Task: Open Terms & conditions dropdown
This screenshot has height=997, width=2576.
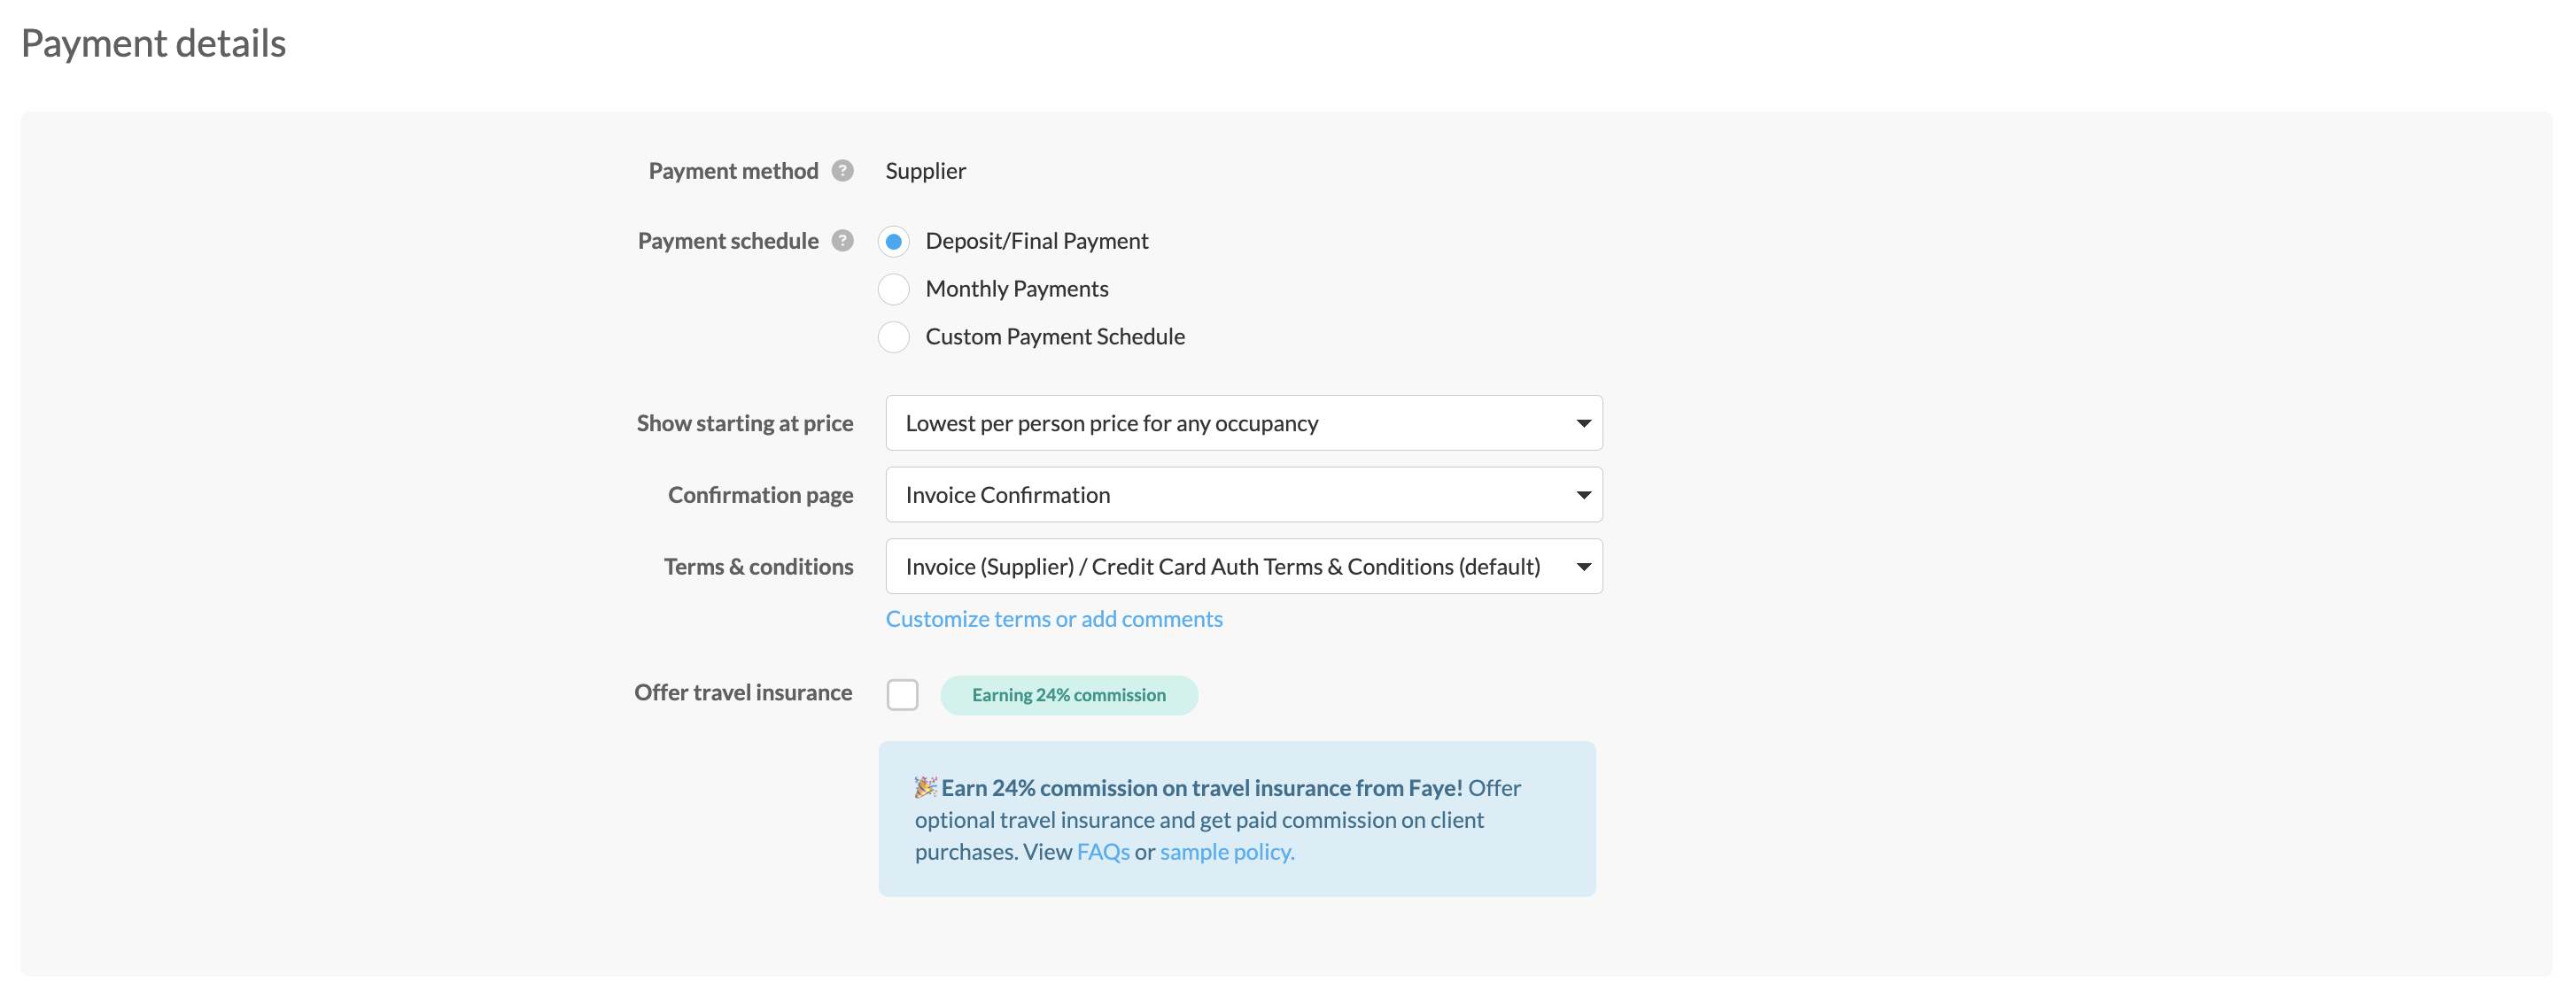Action: pyautogui.click(x=1242, y=567)
